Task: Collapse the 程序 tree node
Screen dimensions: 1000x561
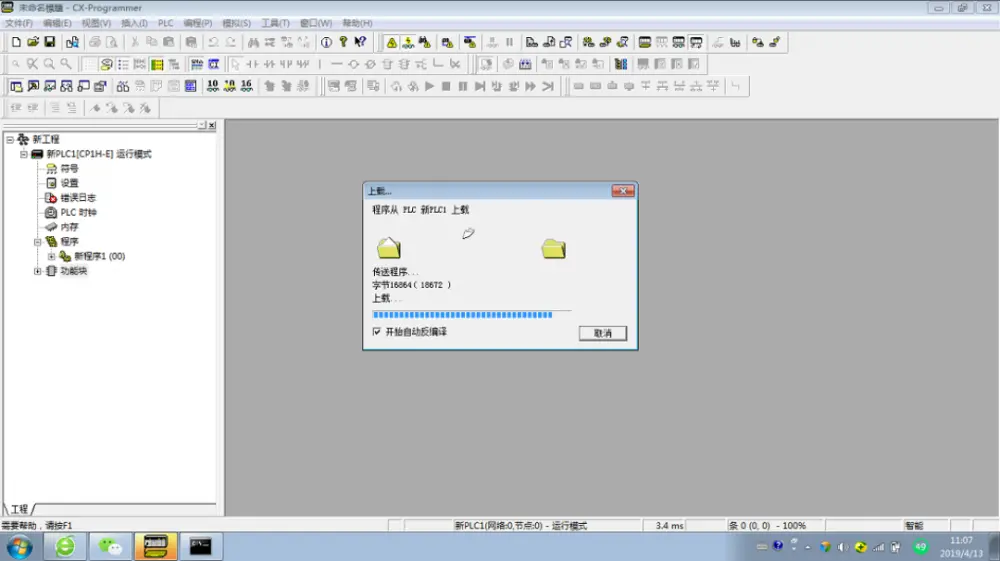Action: (x=38, y=242)
